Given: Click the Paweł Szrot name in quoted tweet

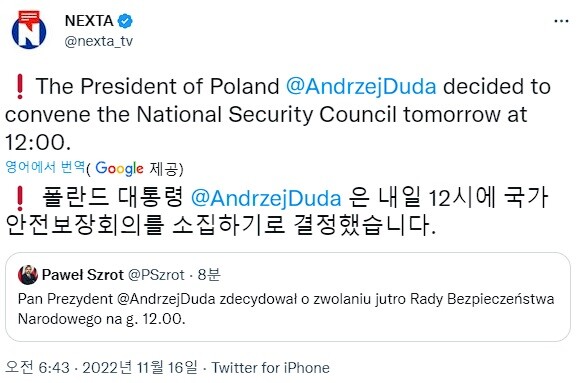Looking at the screenshot, I should click(x=83, y=275).
